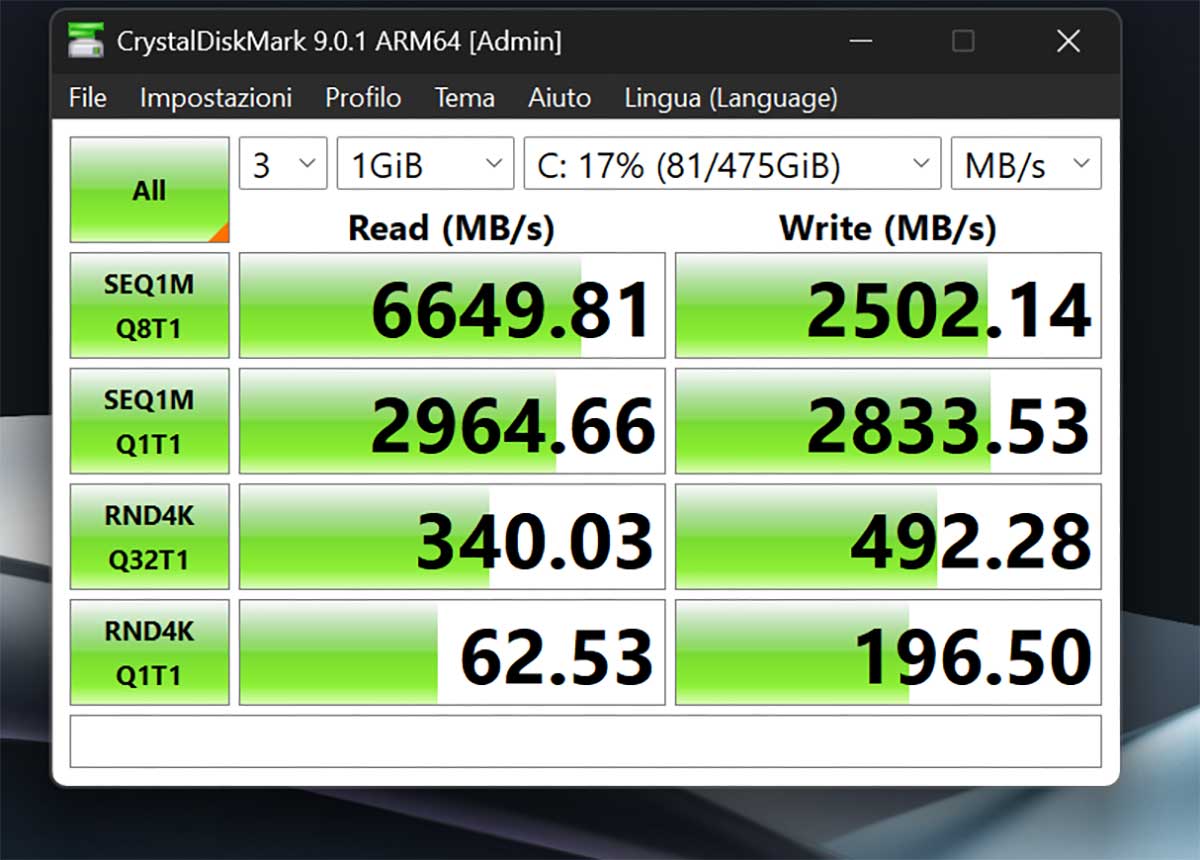Click the CrystalDiskMark app icon in title bar
Image resolution: width=1200 pixels, height=860 pixels.
click(85, 41)
